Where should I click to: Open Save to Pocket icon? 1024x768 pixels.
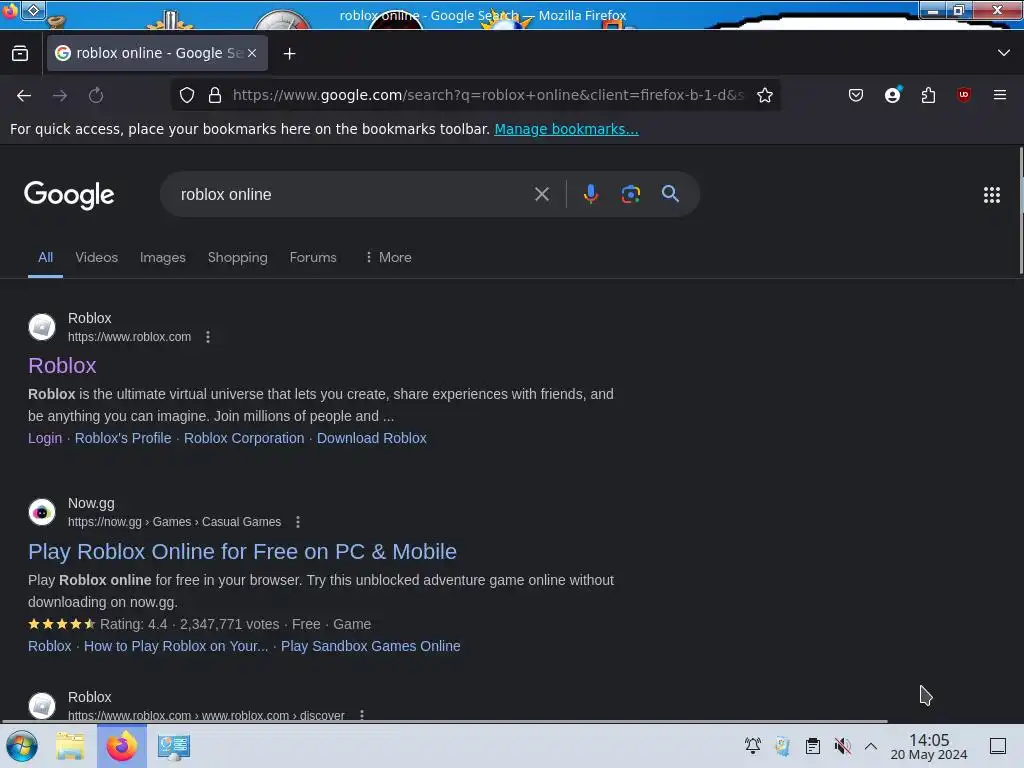pyautogui.click(x=856, y=95)
